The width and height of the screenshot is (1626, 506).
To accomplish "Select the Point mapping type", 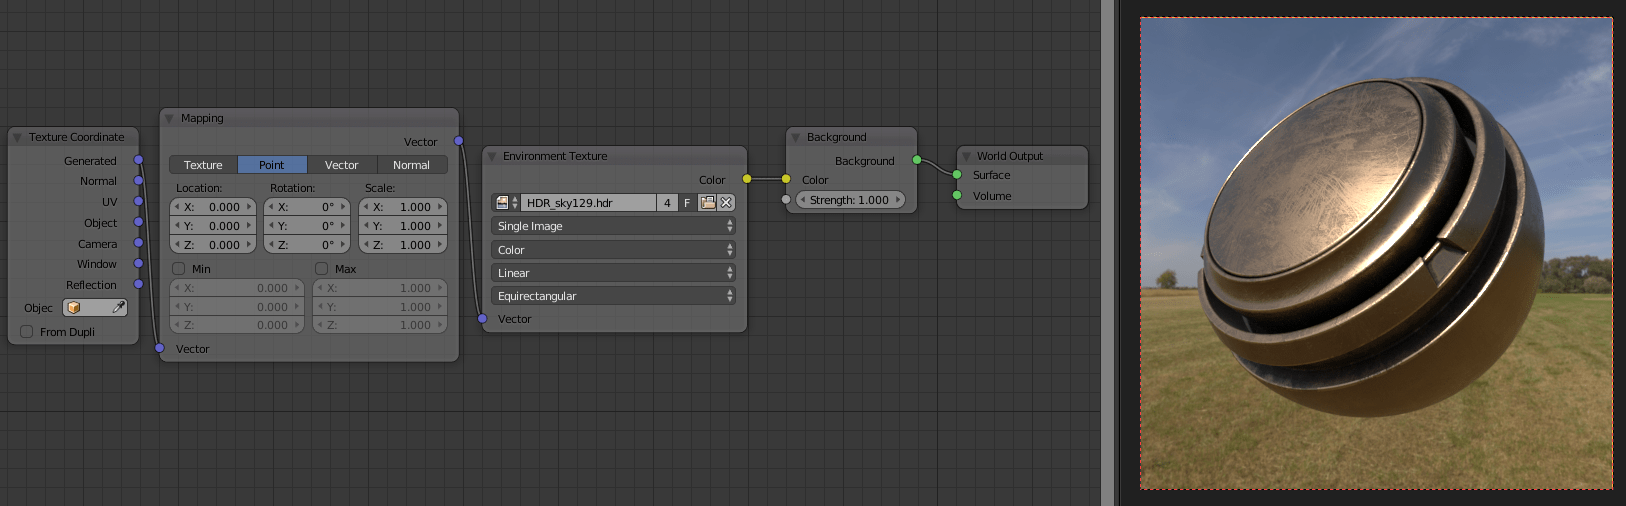I will (272, 165).
